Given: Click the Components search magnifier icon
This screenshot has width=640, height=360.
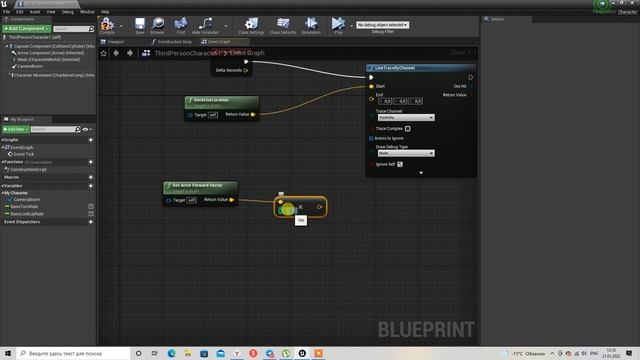Looking at the screenshot, I should click(91, 29).
